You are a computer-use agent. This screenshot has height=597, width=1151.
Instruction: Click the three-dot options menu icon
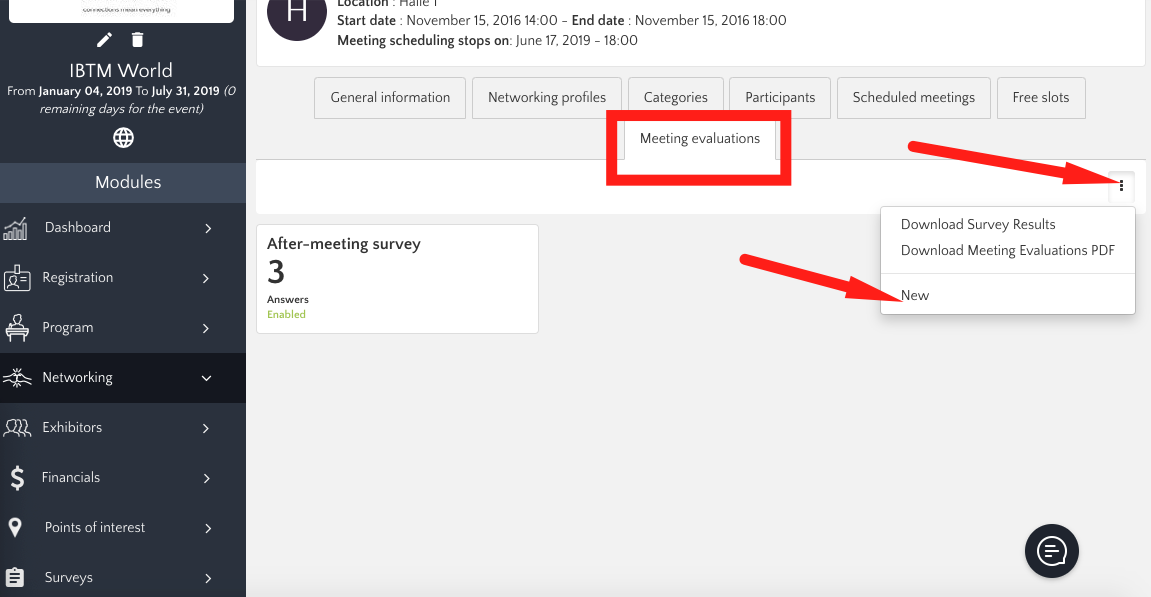pos(1121,185)
